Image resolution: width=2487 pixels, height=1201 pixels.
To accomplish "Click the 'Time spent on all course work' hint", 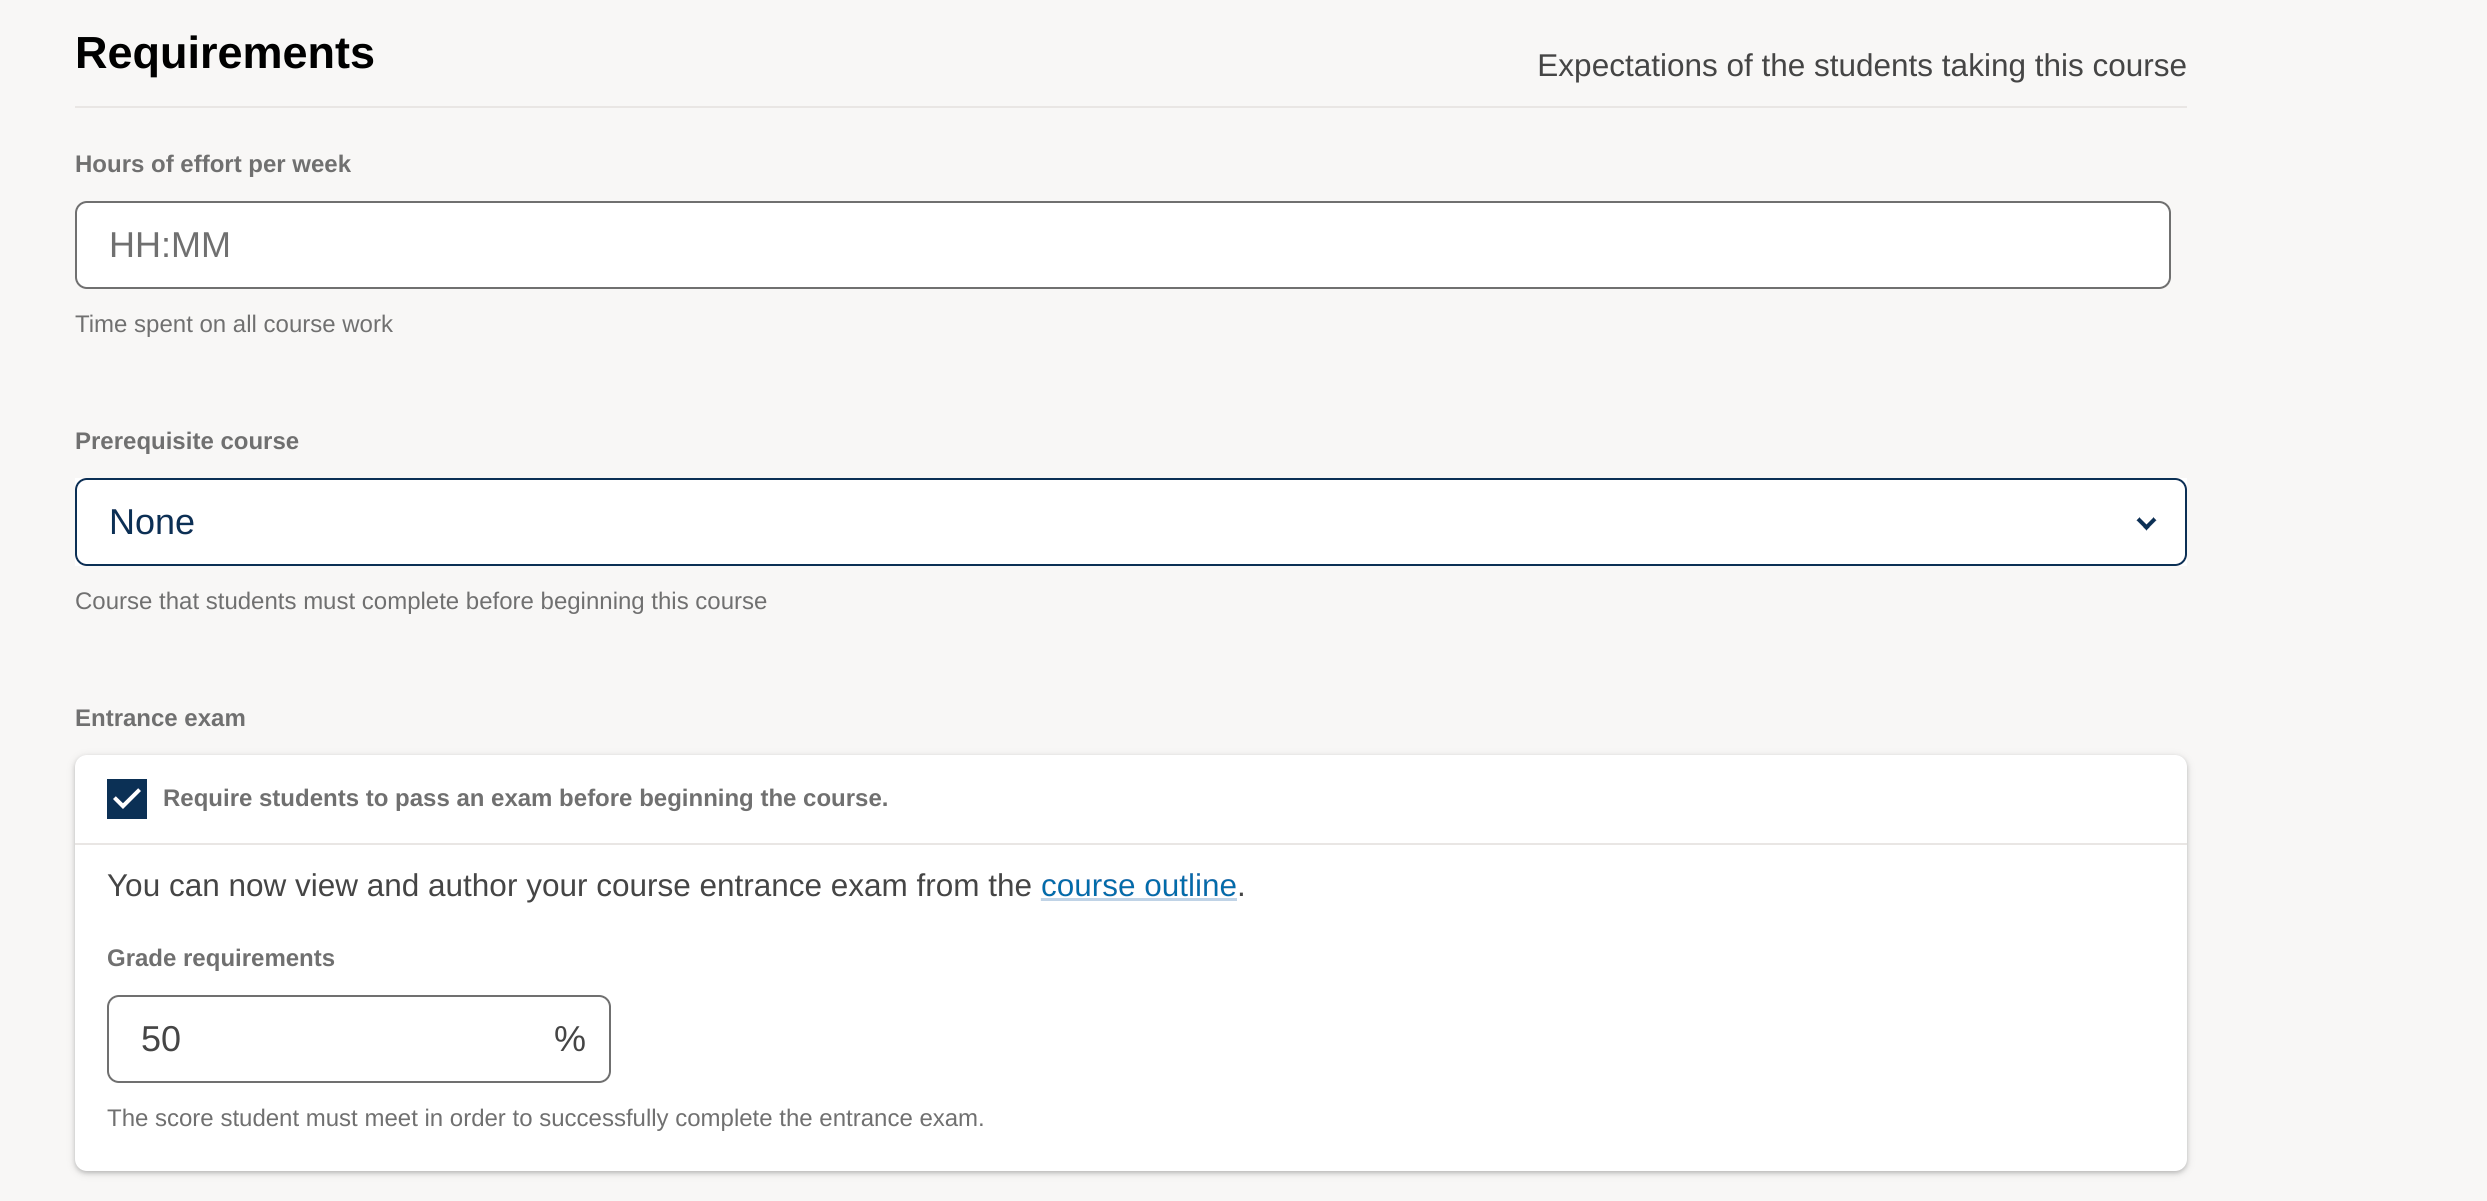I will 233,324.
